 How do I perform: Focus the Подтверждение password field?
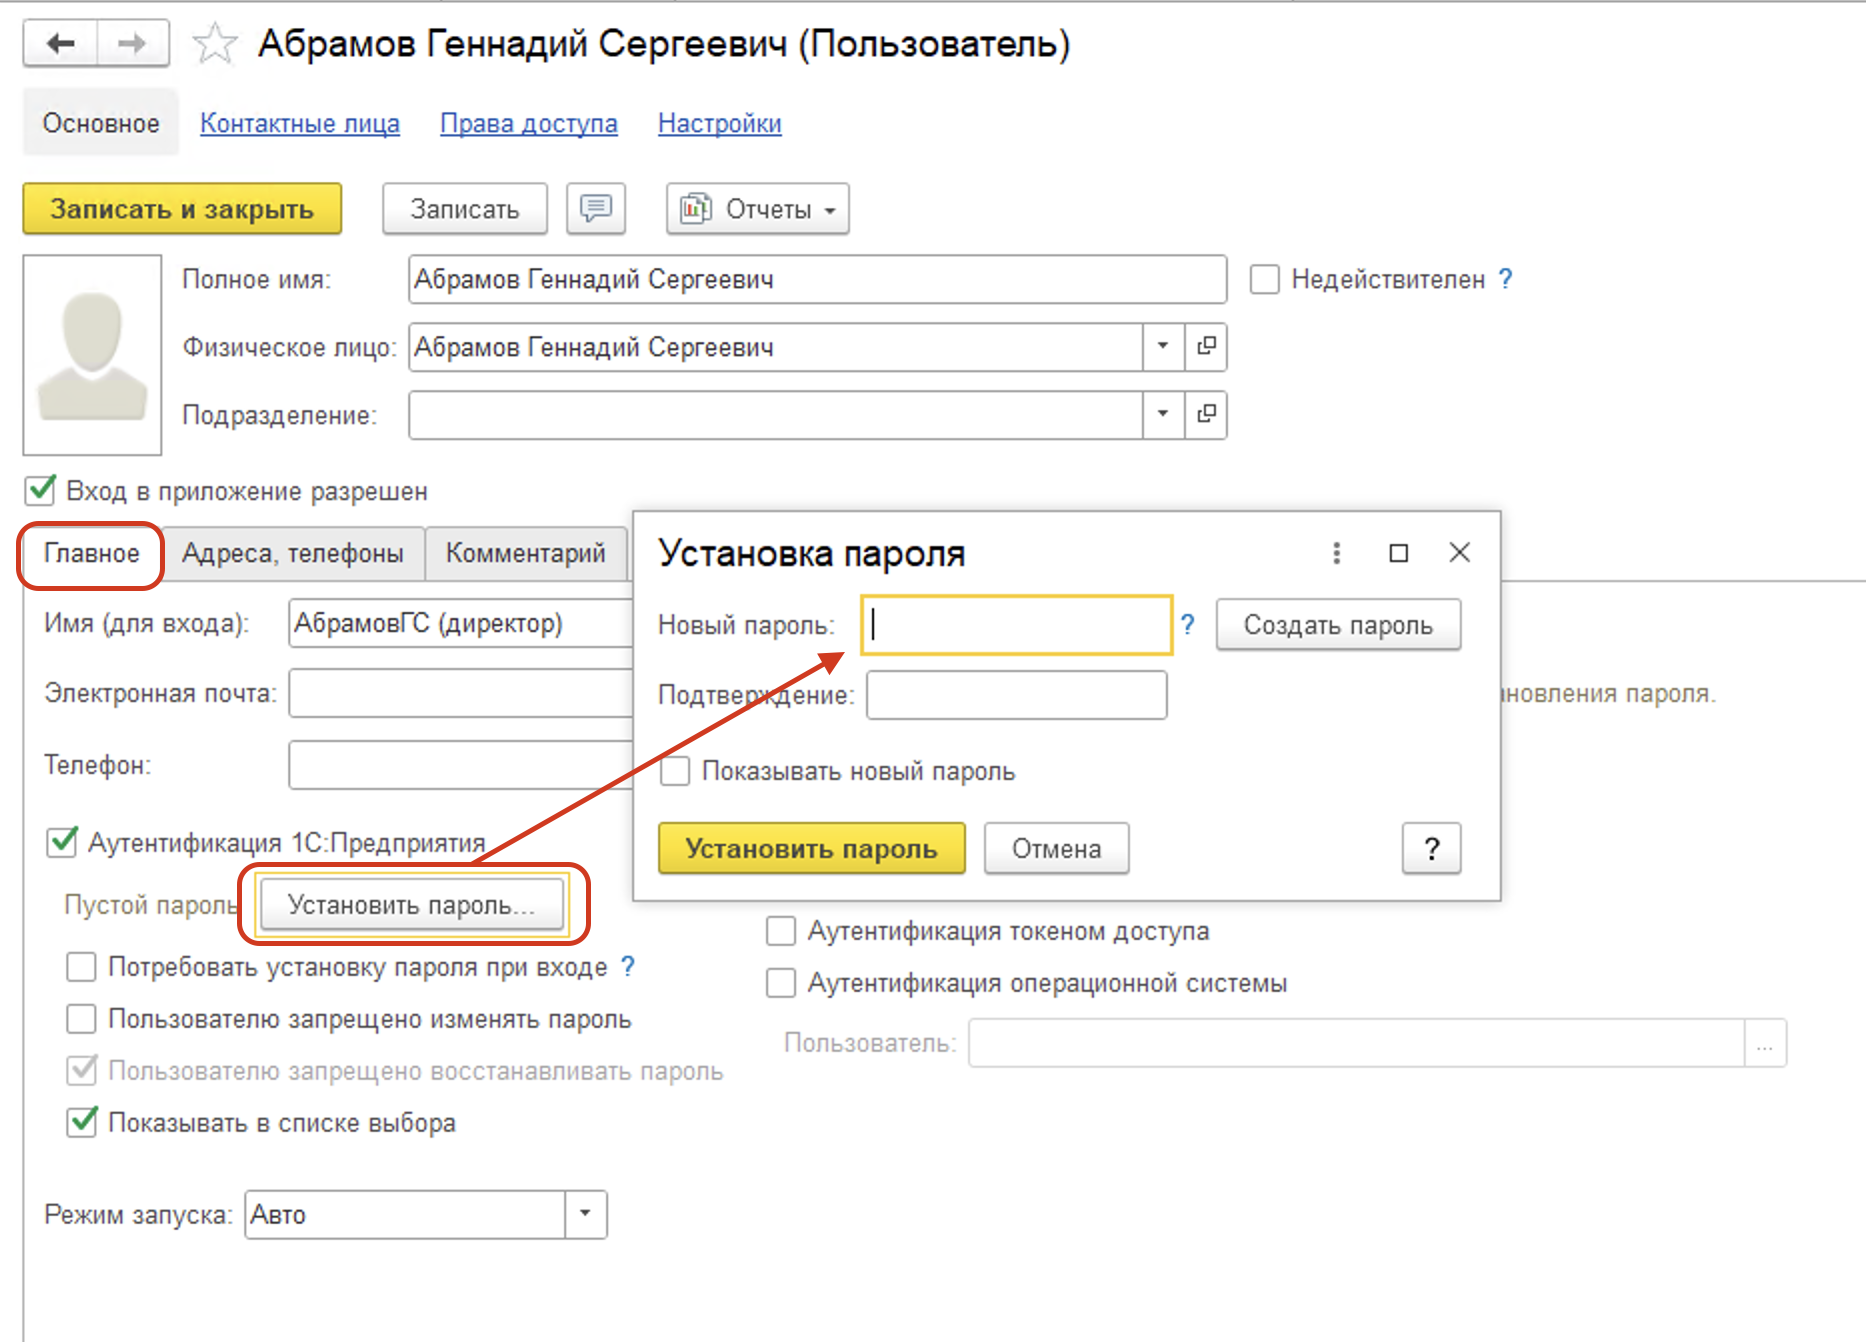click(1015, 694)
